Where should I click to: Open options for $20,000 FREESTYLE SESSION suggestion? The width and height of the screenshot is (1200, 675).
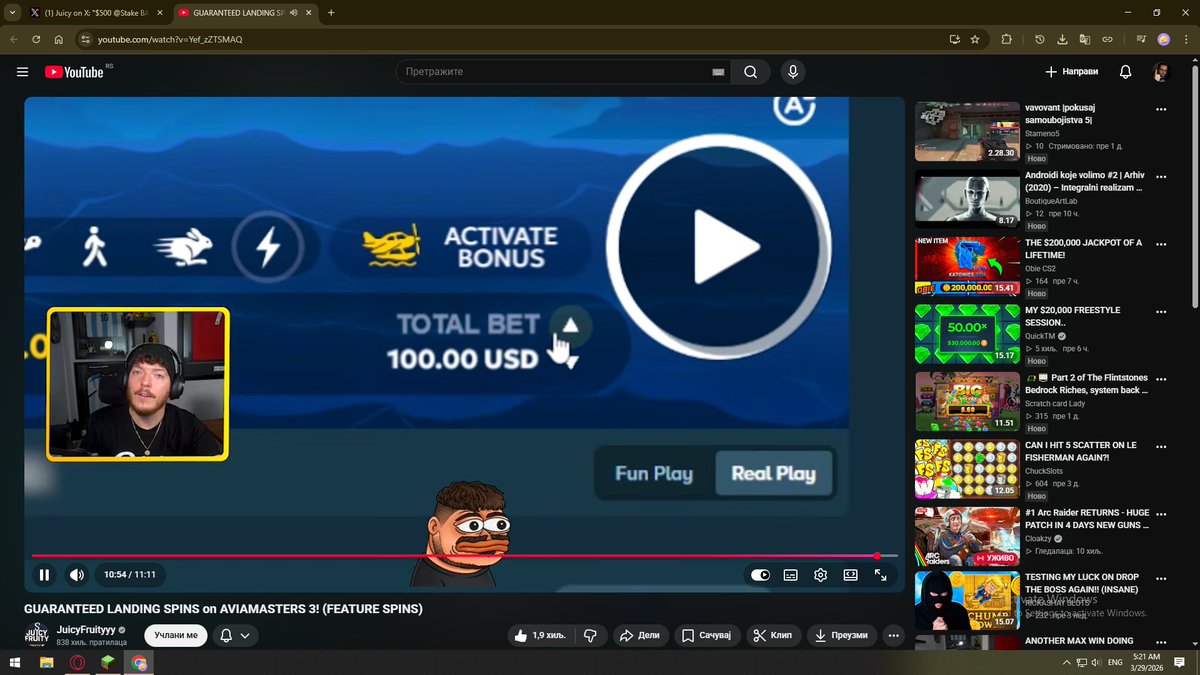(x=1161, y=311)
